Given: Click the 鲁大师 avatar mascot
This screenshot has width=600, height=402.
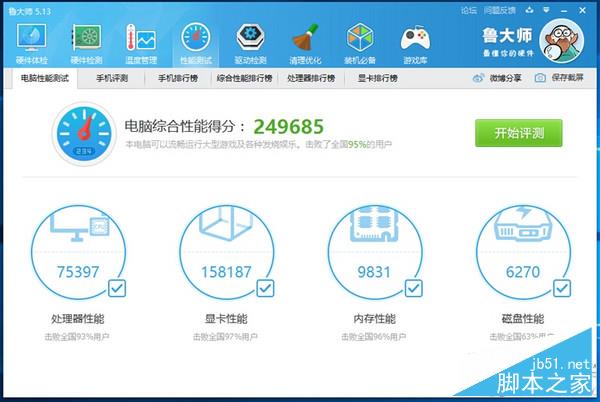Looking at the screenshot, I should coord(561,41).
